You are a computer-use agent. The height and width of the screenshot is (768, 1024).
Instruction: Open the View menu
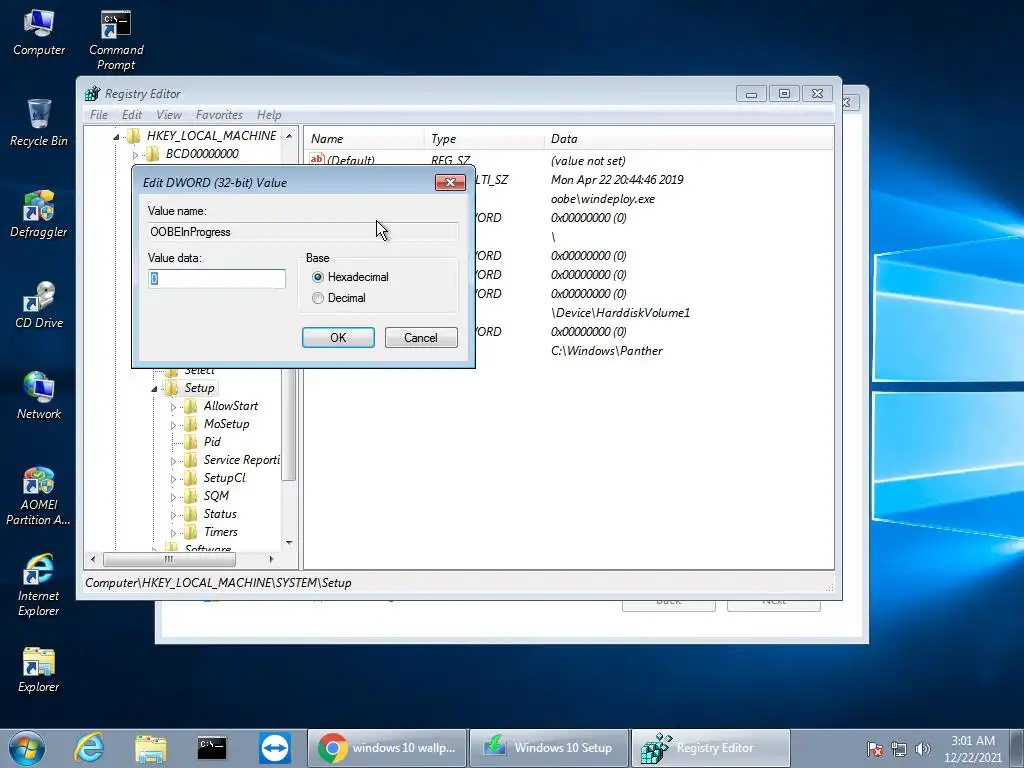[x=168, y=115]
